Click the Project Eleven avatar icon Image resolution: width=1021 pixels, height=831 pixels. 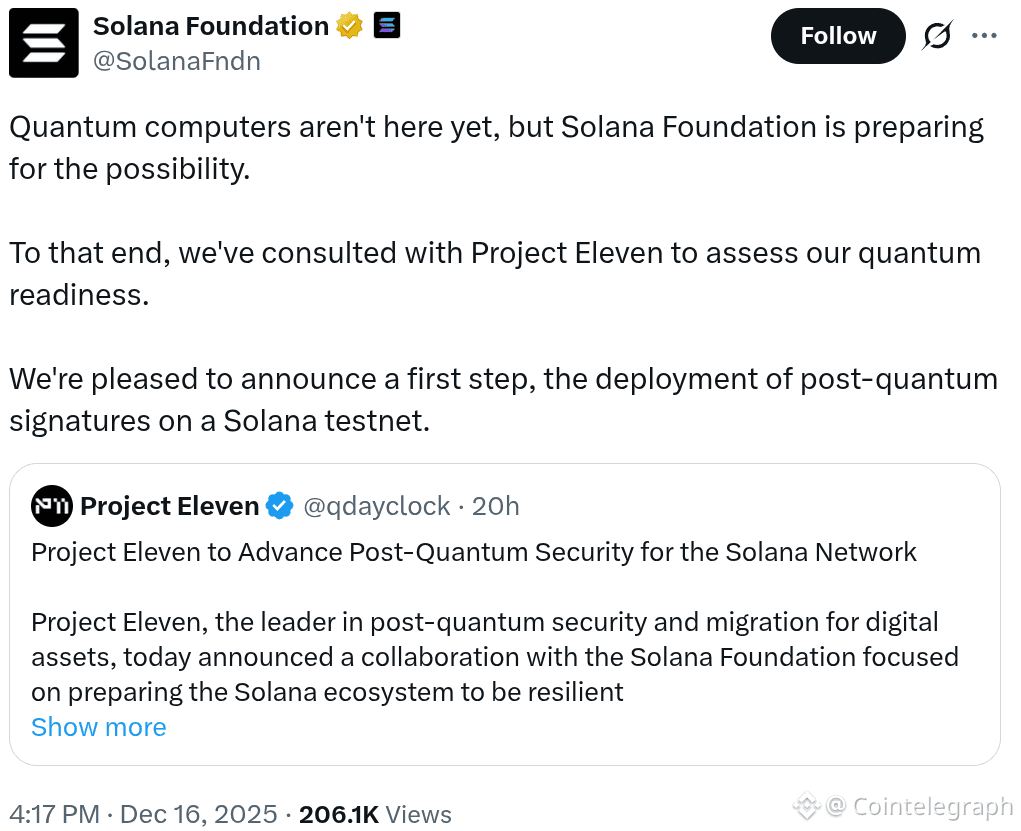tap(51, 506)
